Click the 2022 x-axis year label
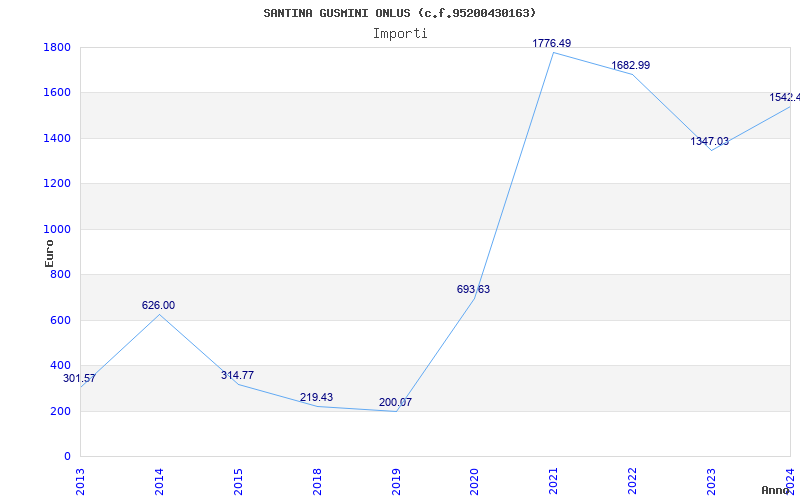 pyautogui.click(x=633, y=481)
